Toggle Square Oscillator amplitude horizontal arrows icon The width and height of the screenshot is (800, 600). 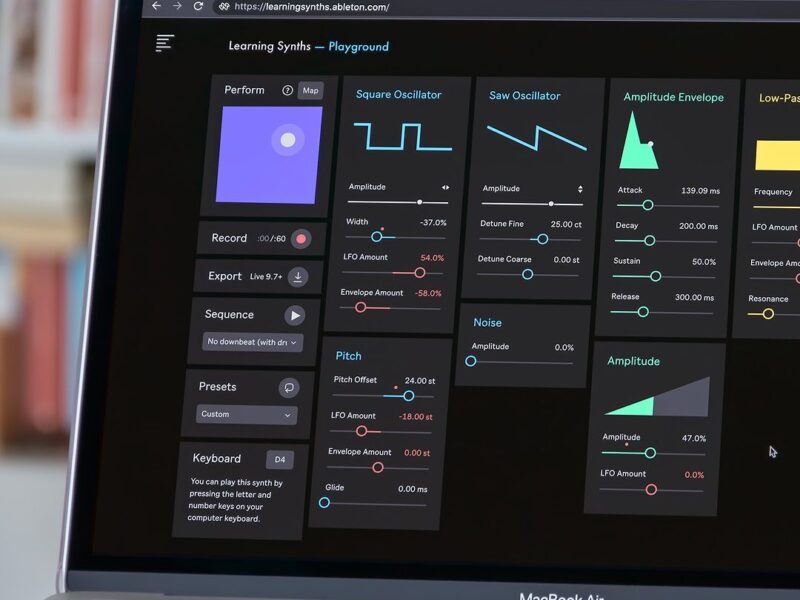[445, 188]
